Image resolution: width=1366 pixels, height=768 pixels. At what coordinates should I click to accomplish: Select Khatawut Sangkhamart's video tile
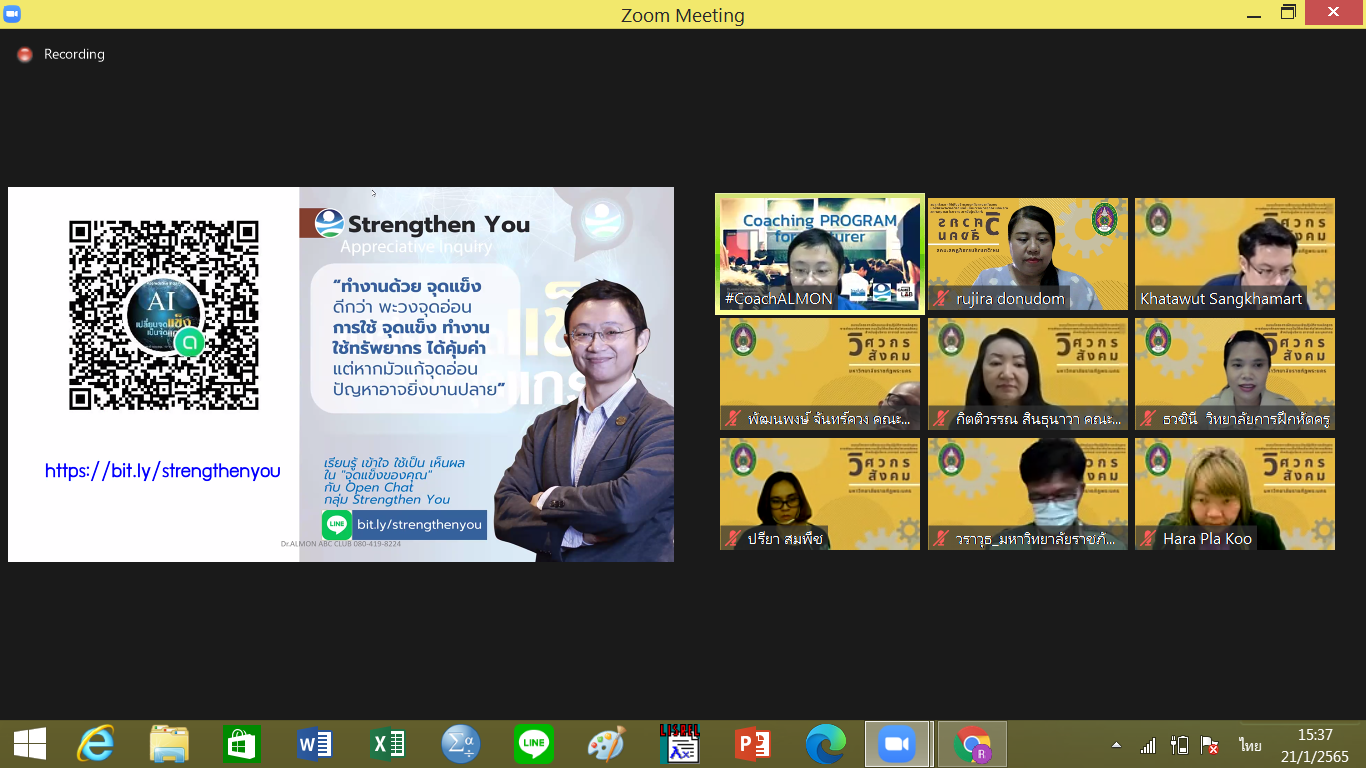1235,254
